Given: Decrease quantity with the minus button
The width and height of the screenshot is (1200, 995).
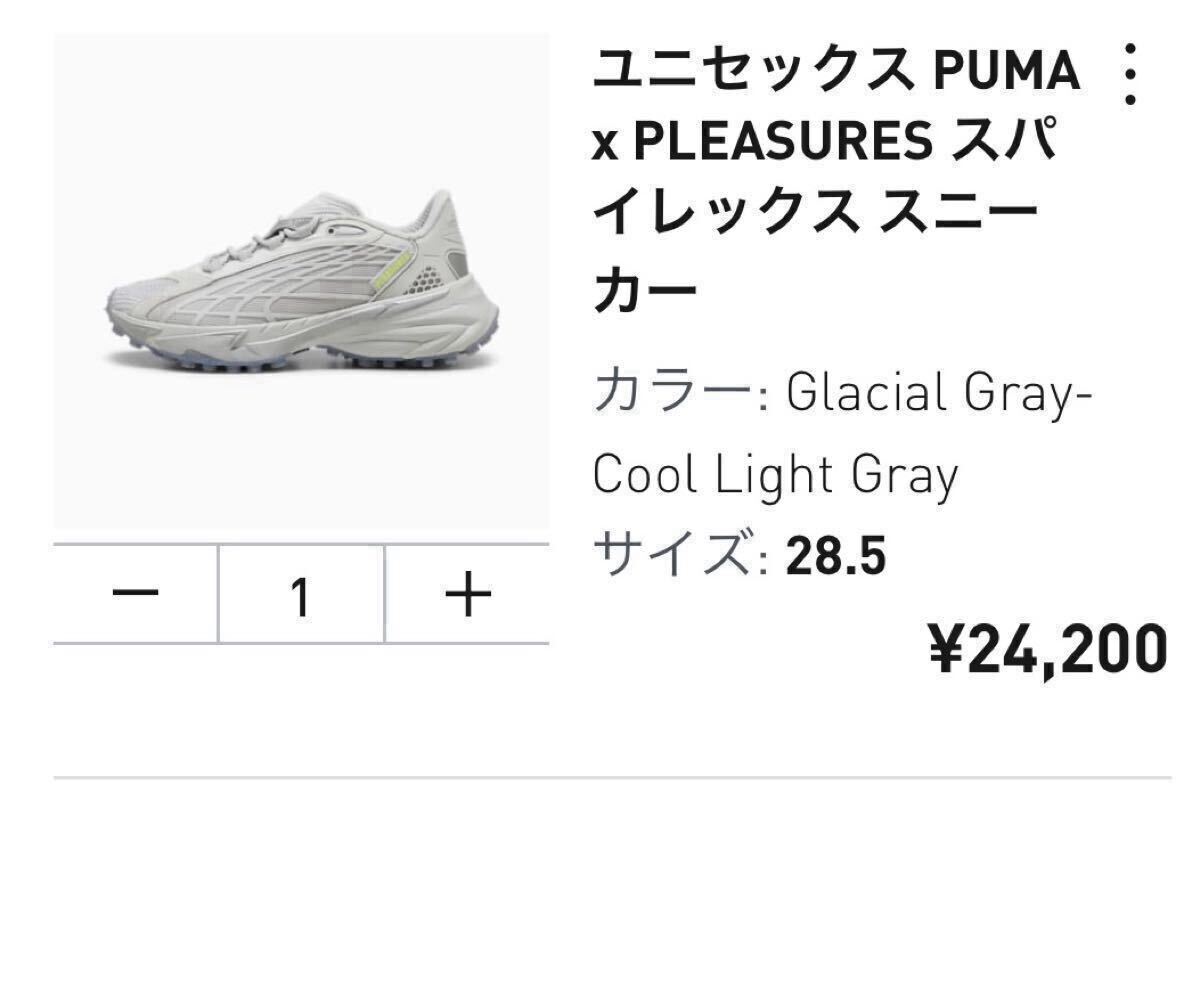Looking at the screenshot, I should 135,594.
